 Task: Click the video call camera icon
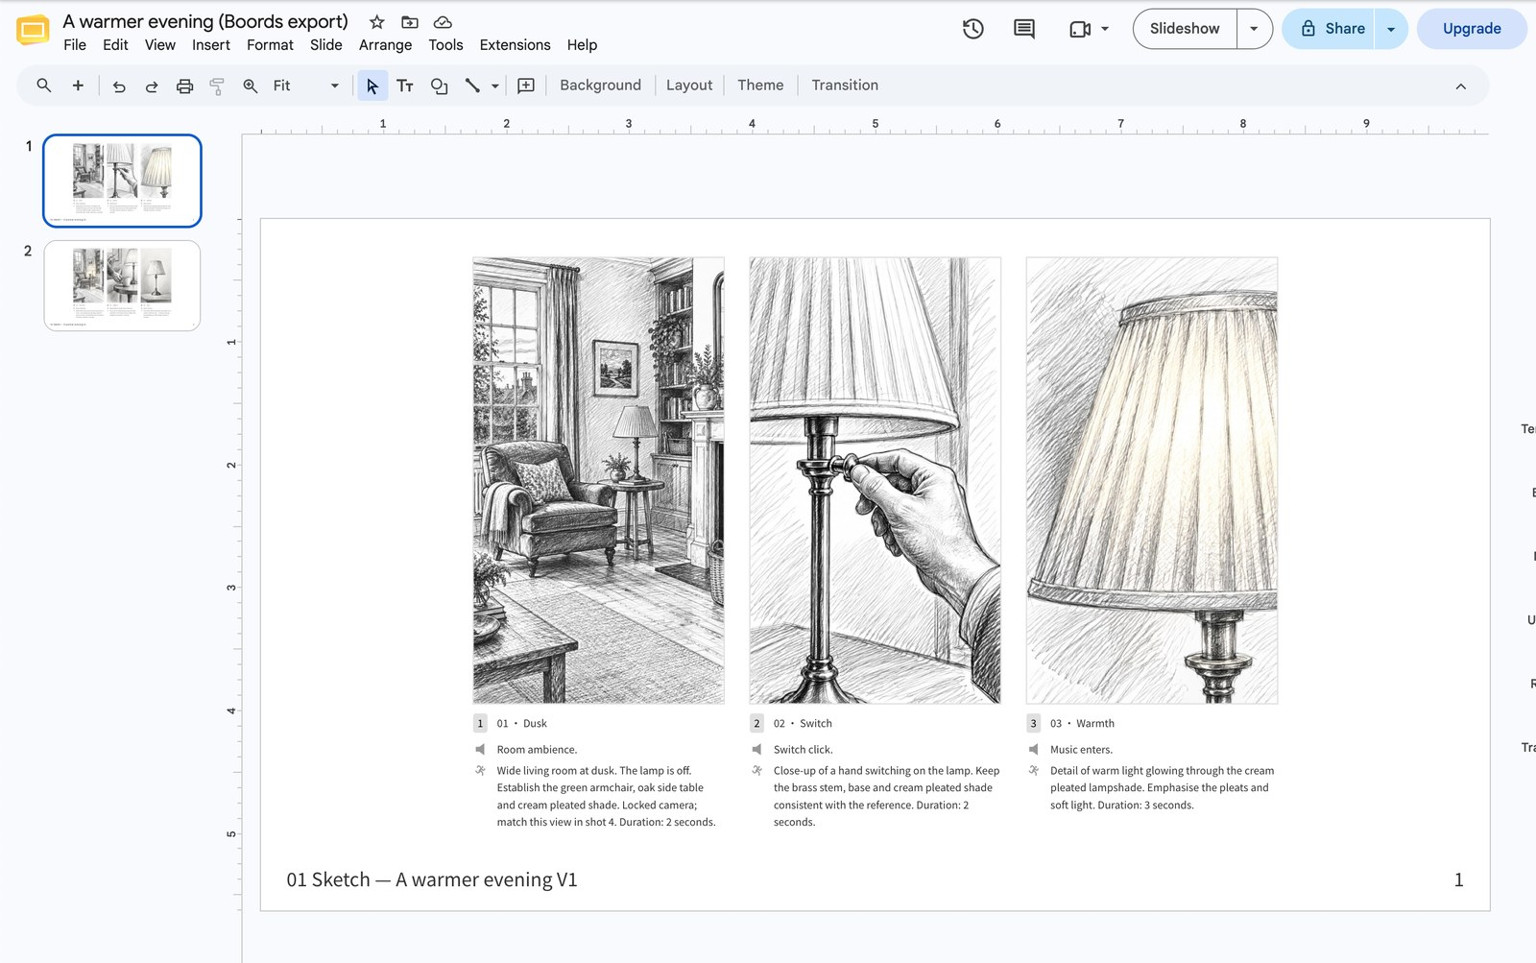(x=1079, y=29)
